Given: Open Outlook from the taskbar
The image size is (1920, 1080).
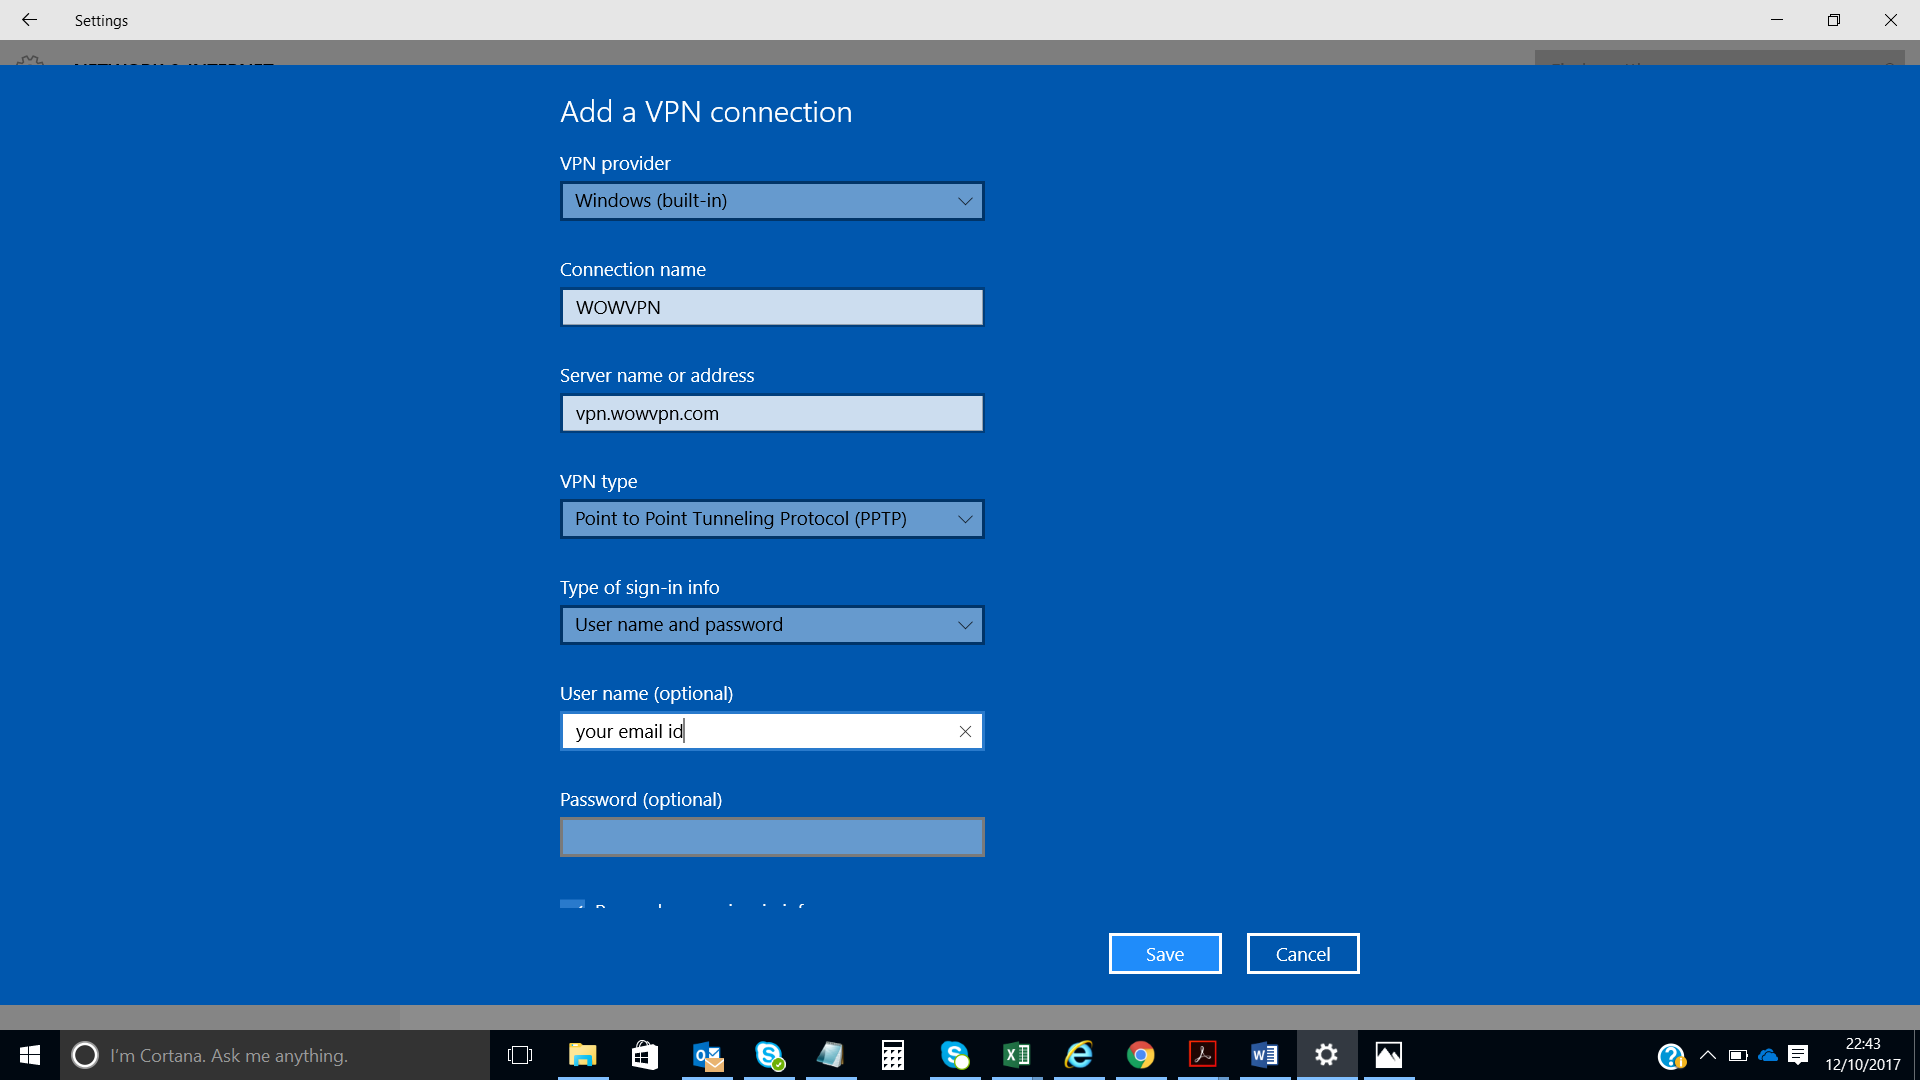Looking at the screenshot, I should coord(707,1055).
